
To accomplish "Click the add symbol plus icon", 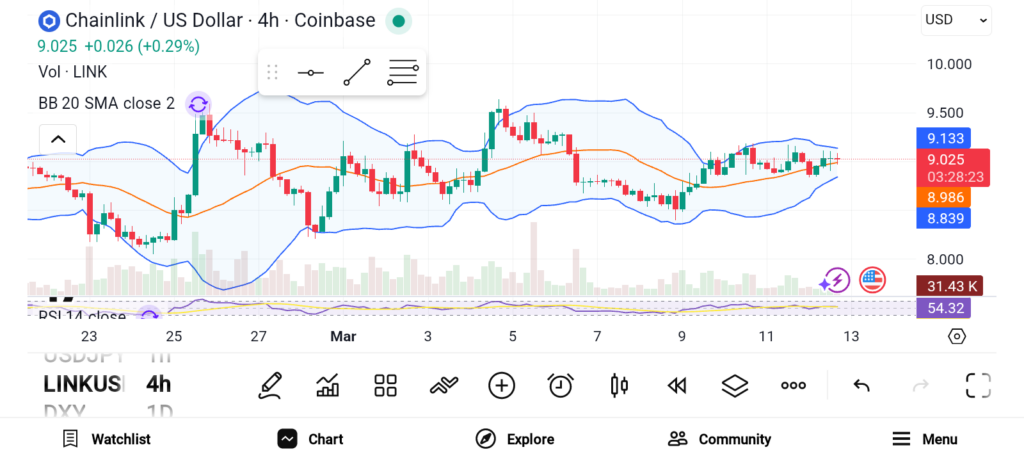I will (x=501, y=385).
